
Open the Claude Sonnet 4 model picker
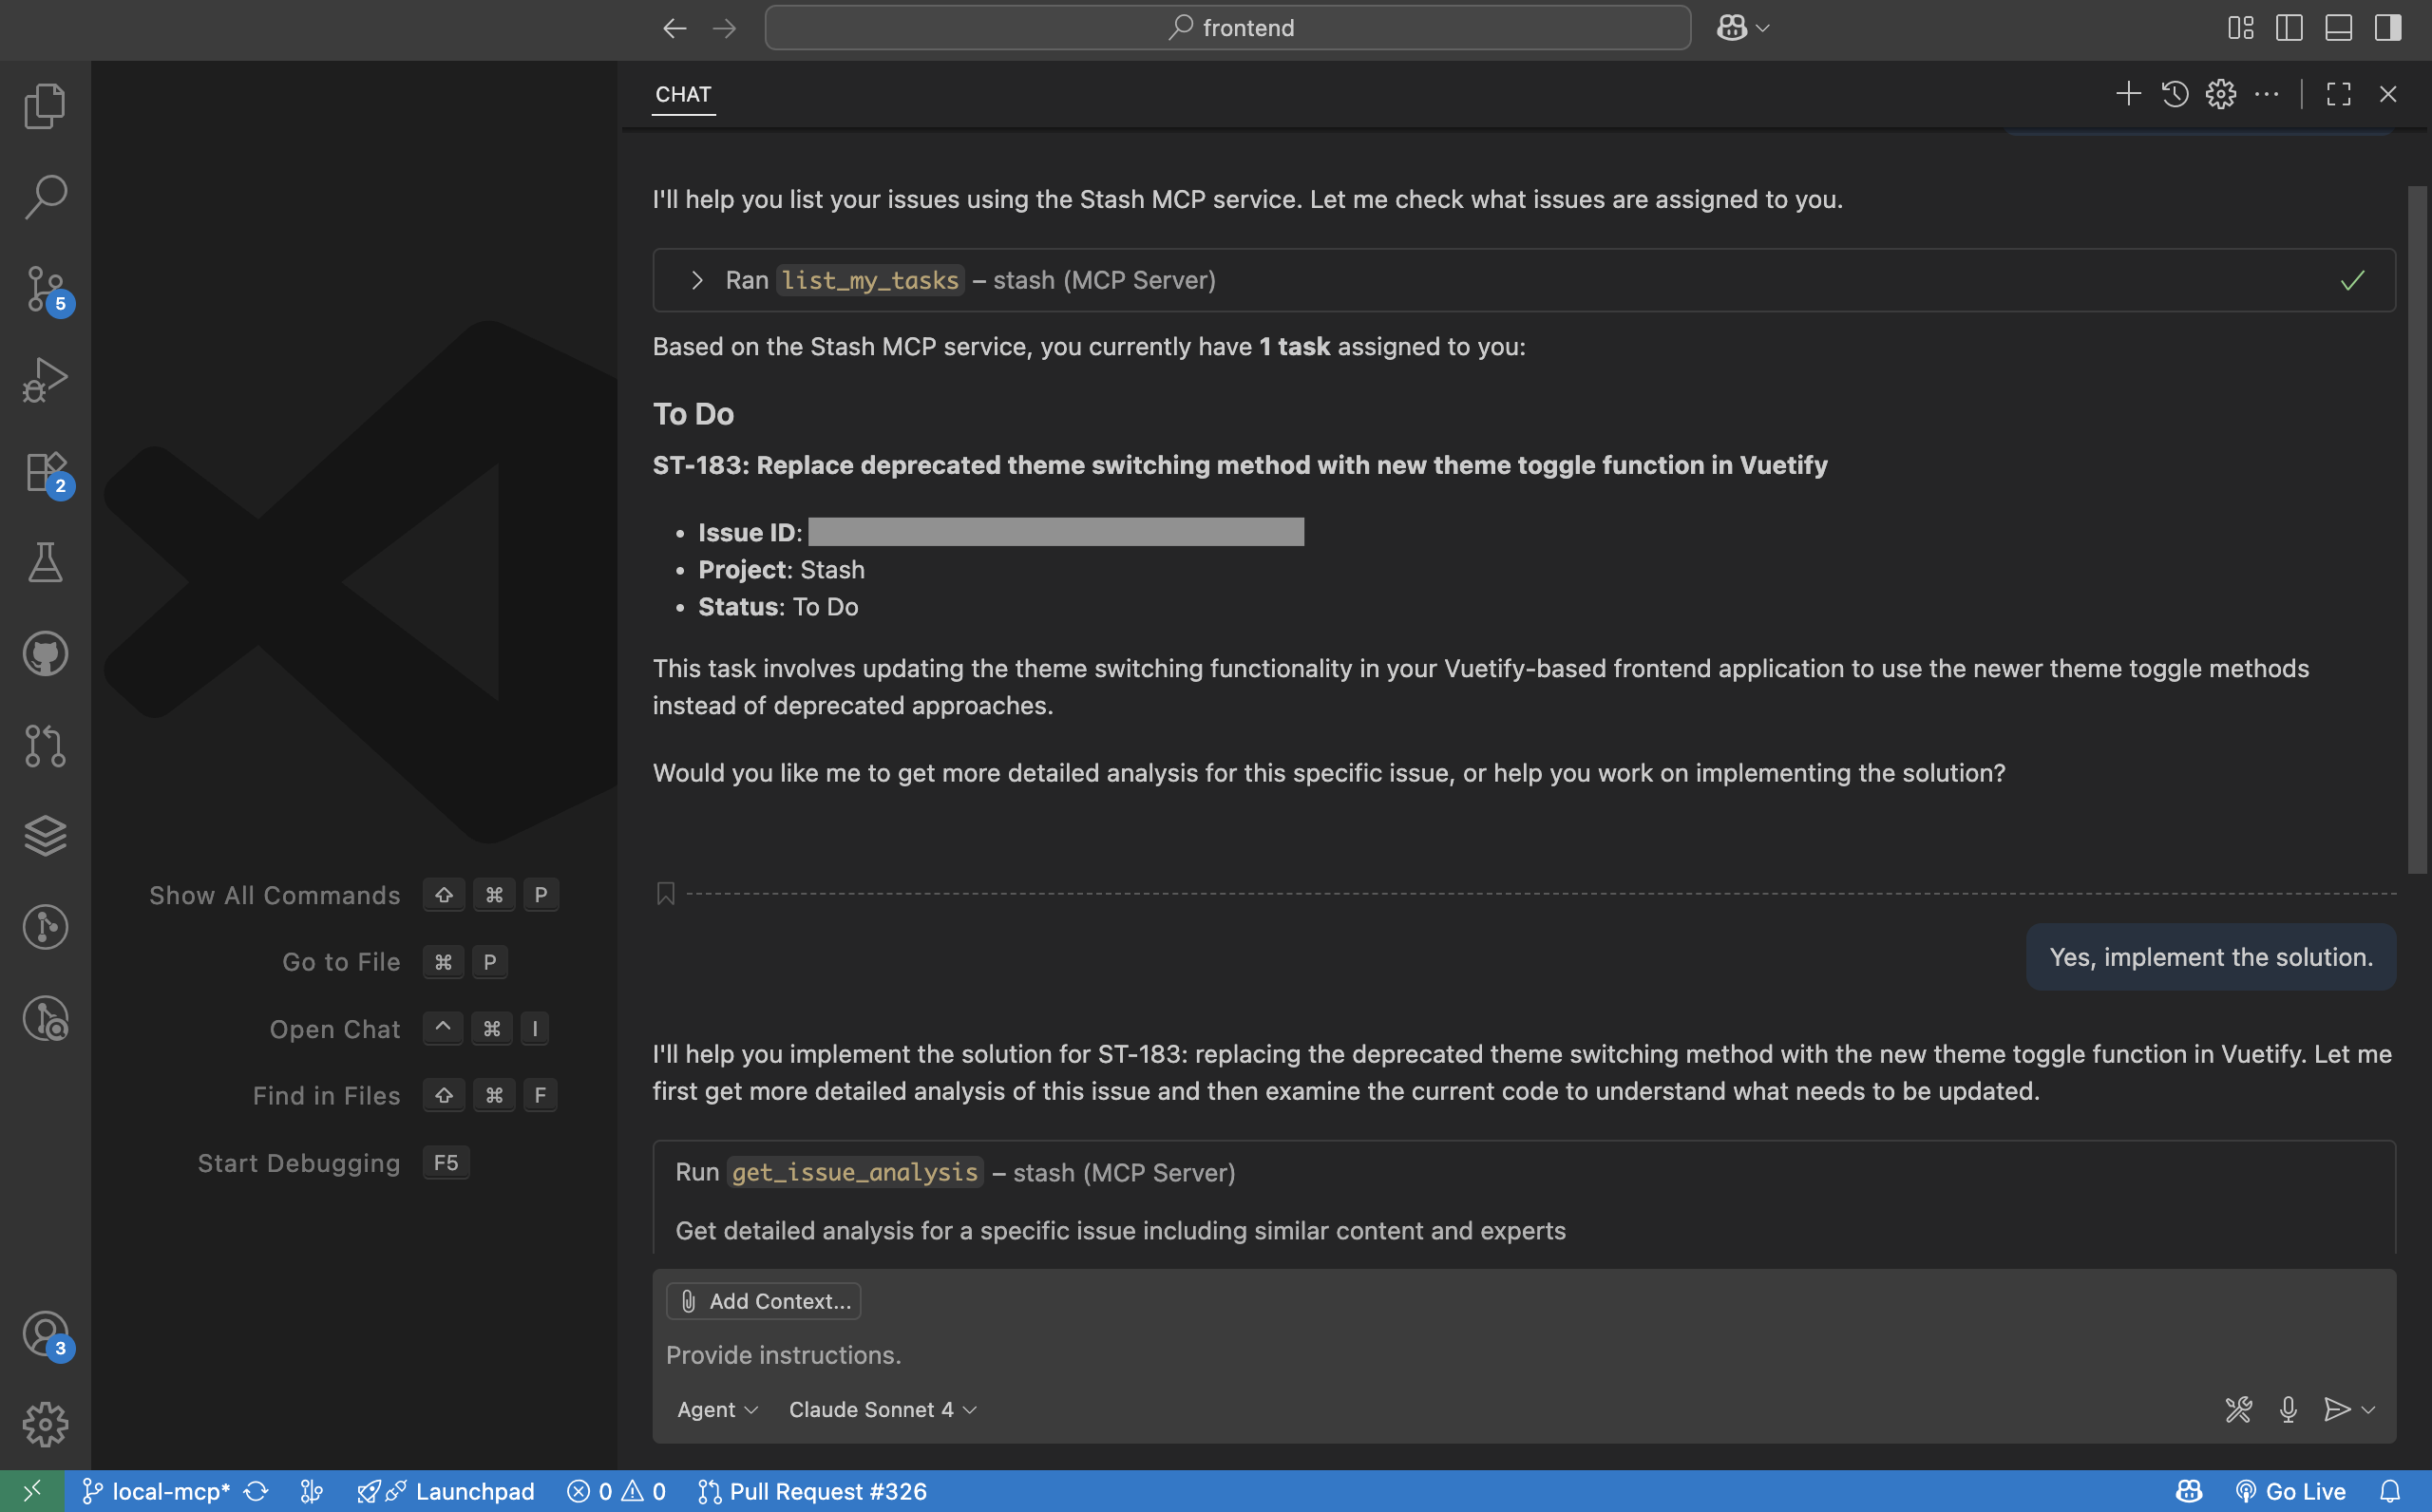pos(882,1410)
